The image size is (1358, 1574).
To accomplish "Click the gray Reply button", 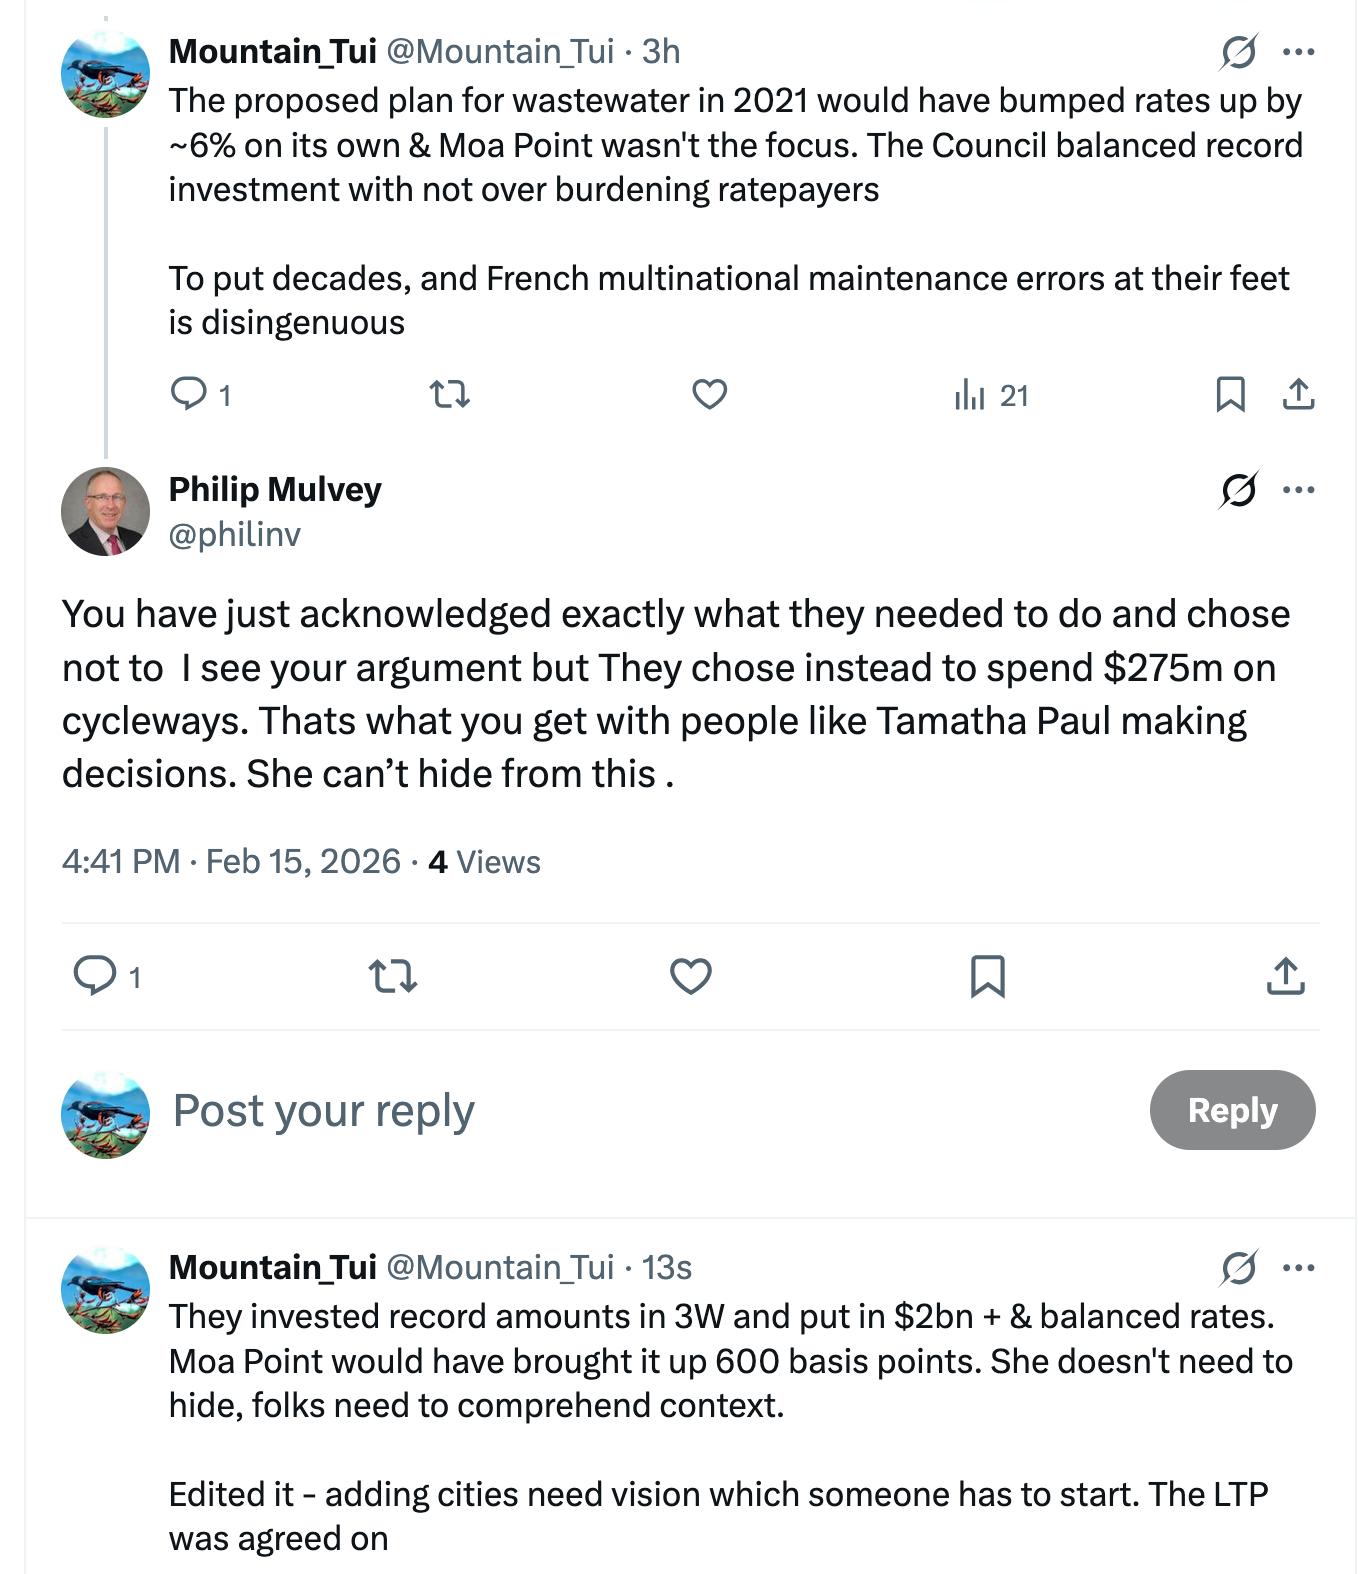I will (1232, 1110).
